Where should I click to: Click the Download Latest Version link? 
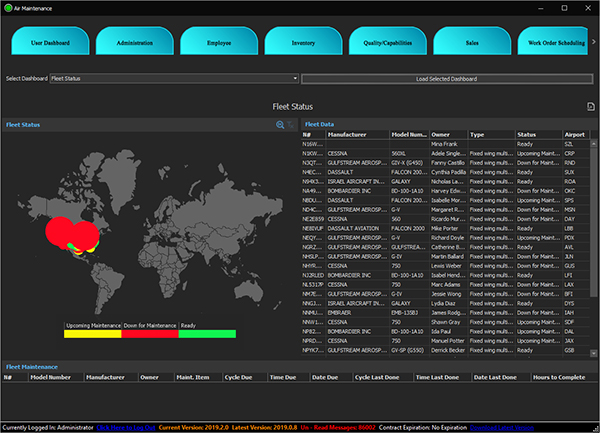(502, 427)
